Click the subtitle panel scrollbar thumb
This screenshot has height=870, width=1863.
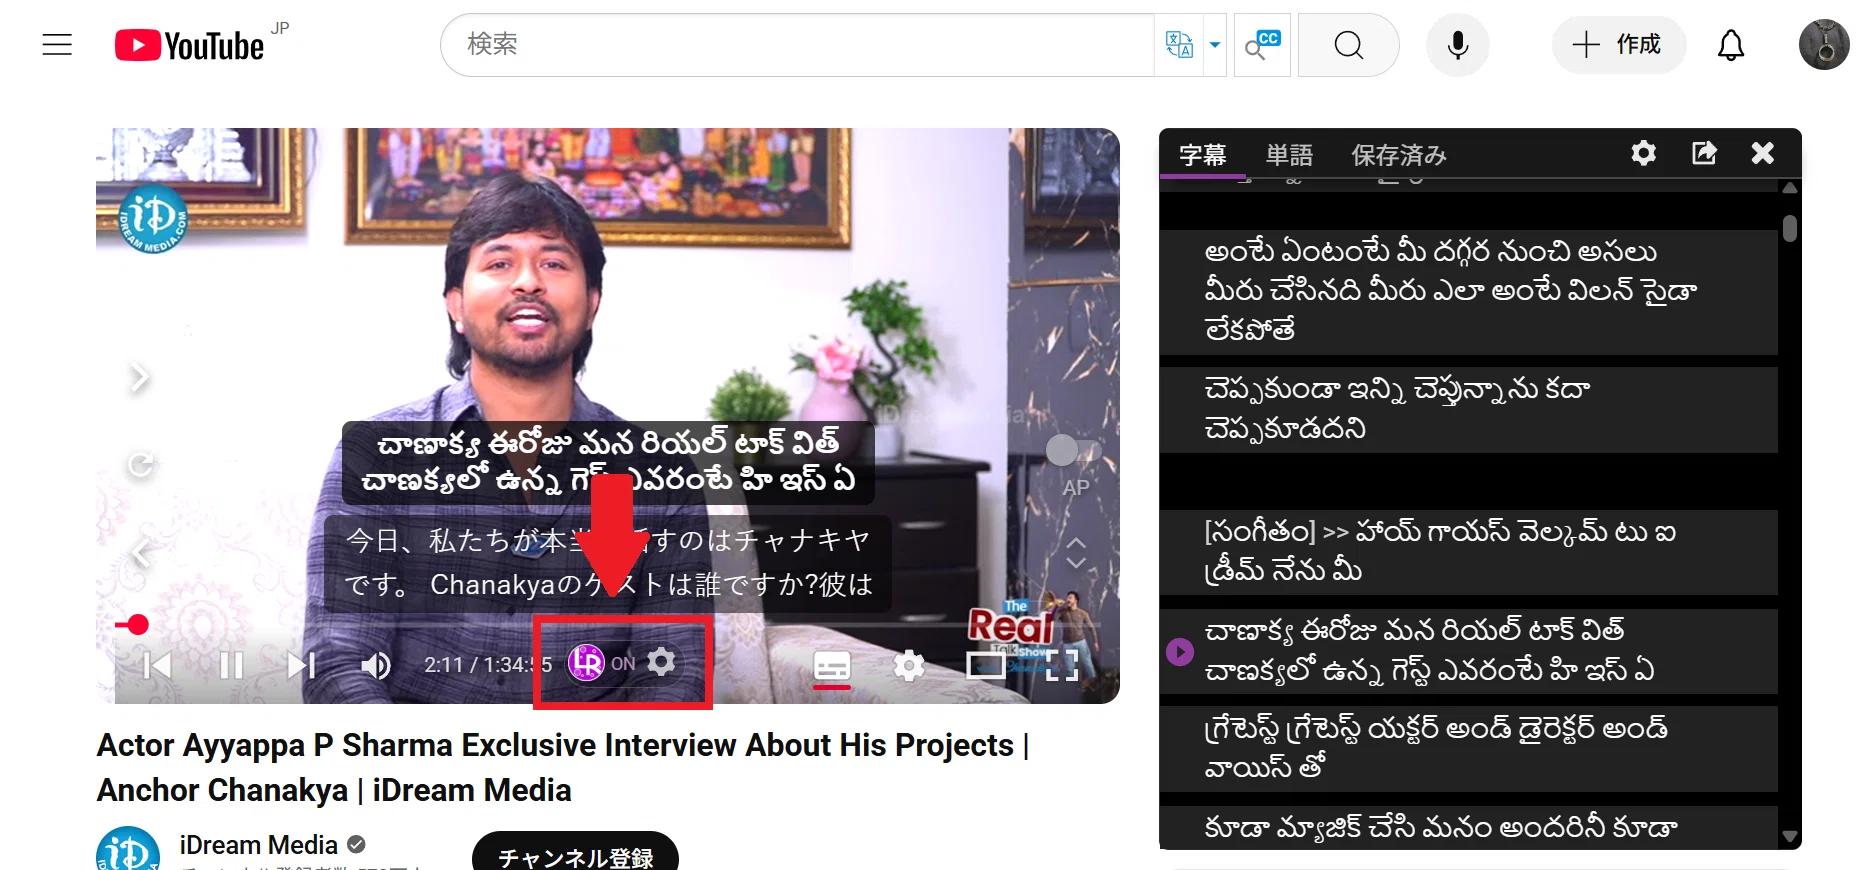tap(1790, 228)
